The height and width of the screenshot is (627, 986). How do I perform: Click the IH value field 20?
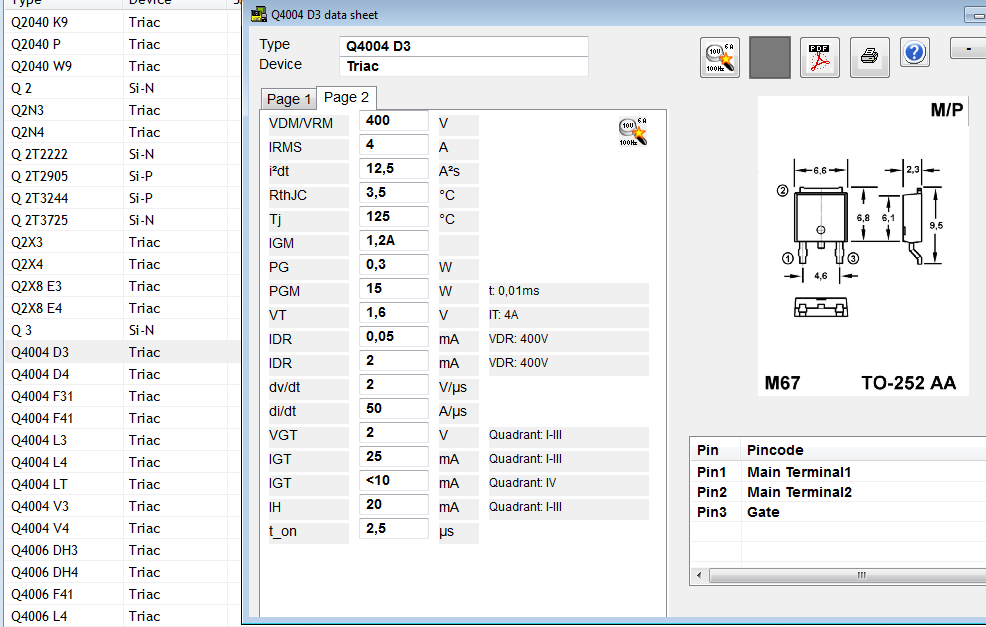click(394, 504)
